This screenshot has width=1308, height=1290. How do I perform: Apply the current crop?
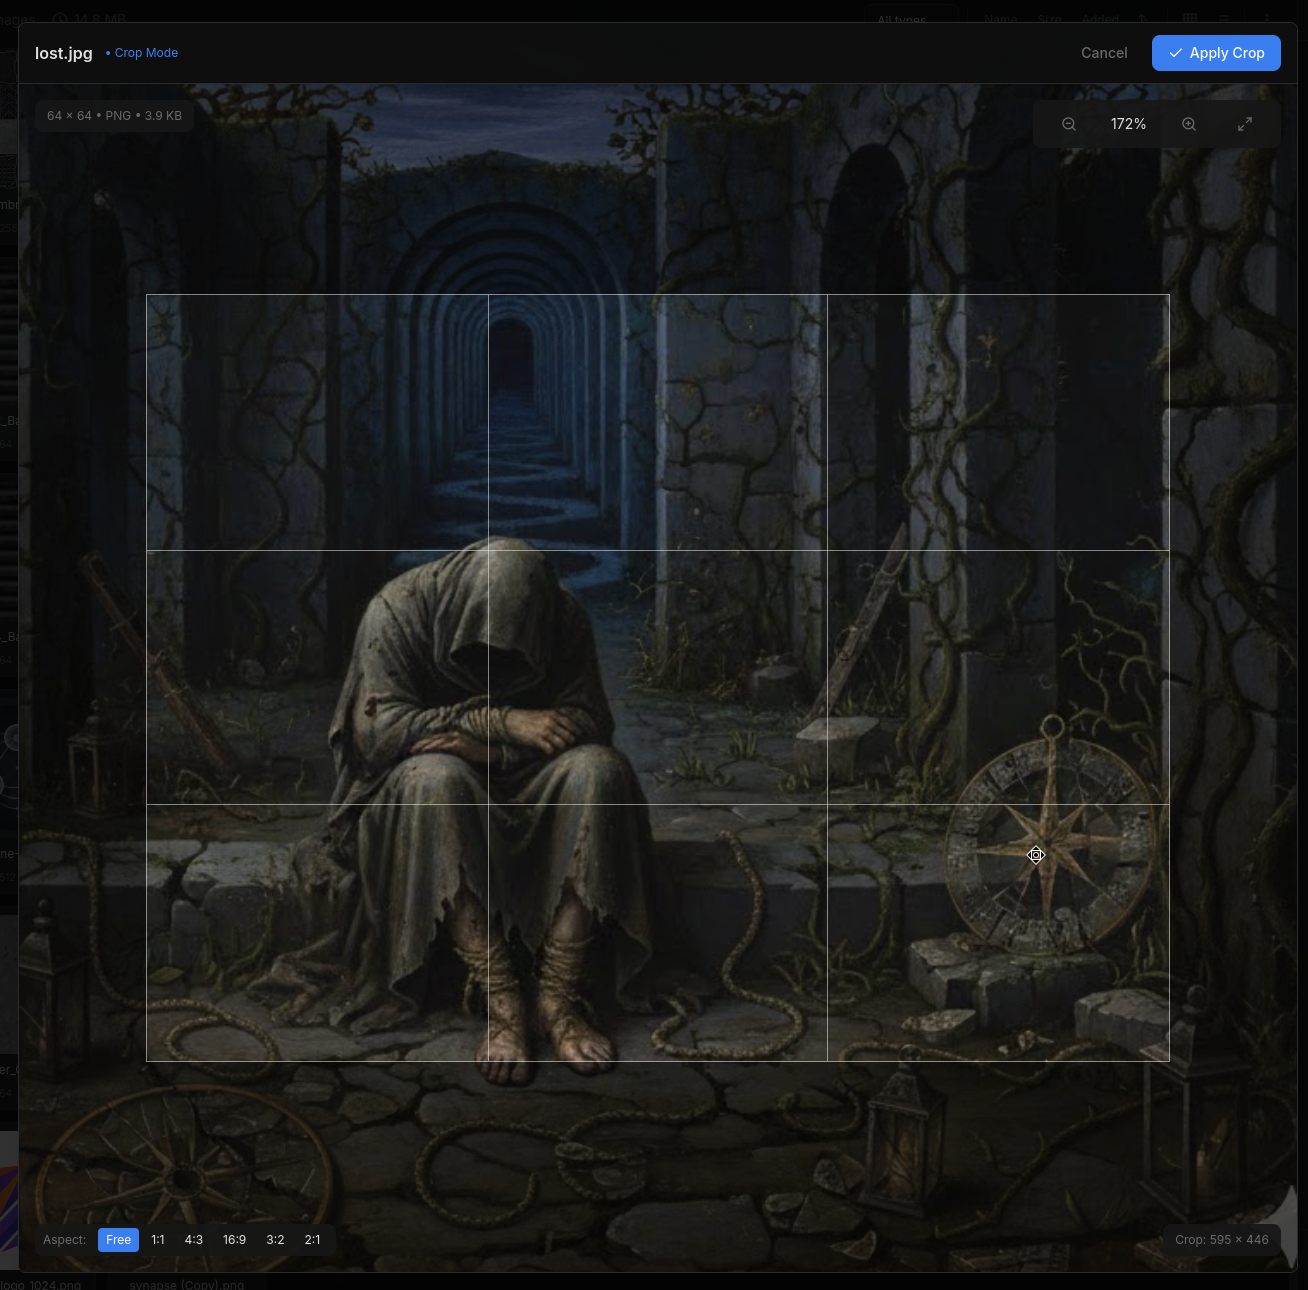1216,53
